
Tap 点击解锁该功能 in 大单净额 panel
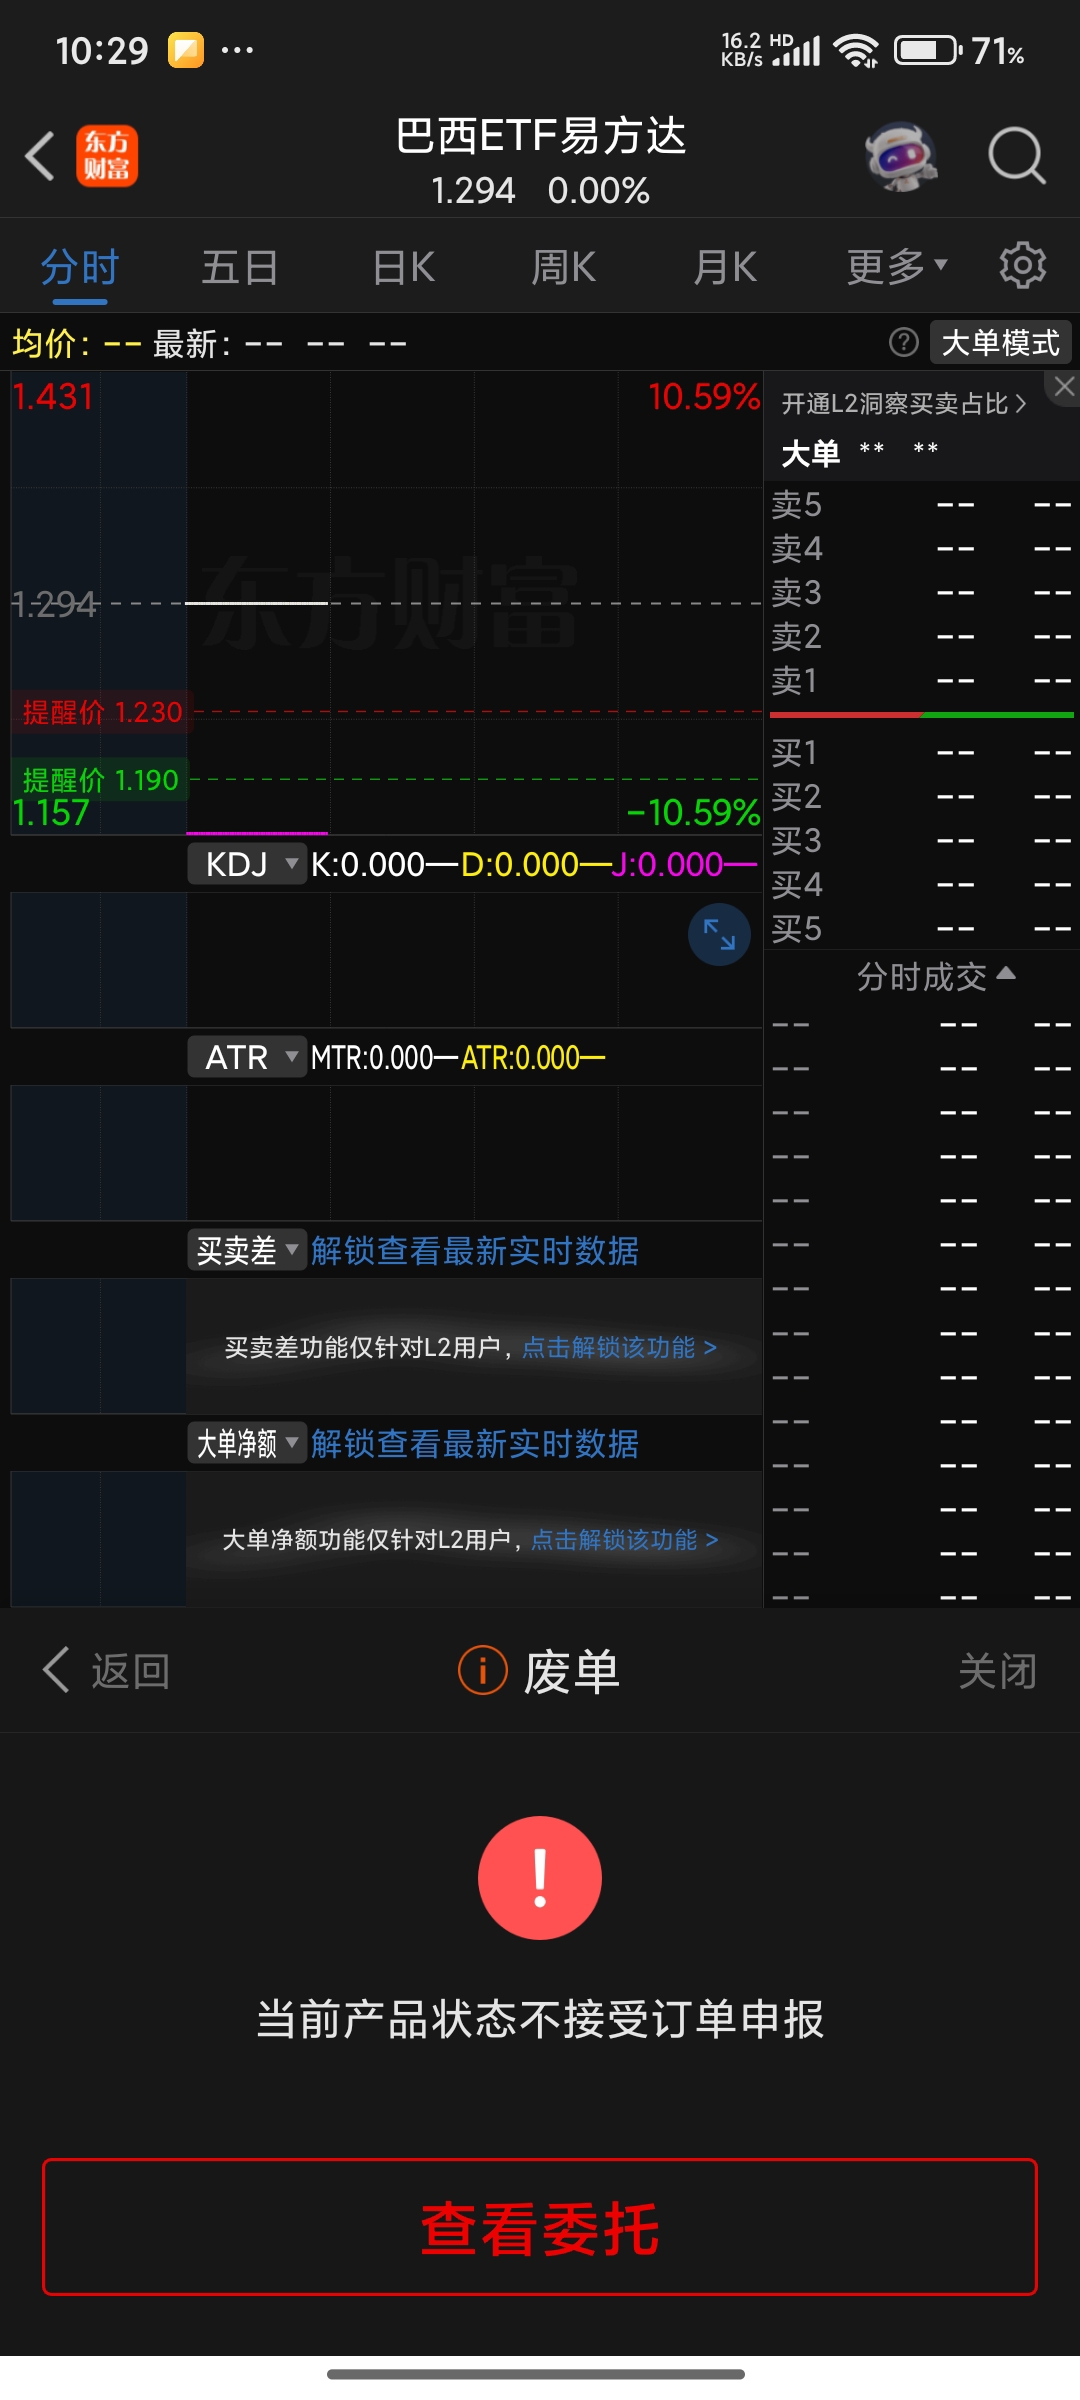coord(625,1539)
